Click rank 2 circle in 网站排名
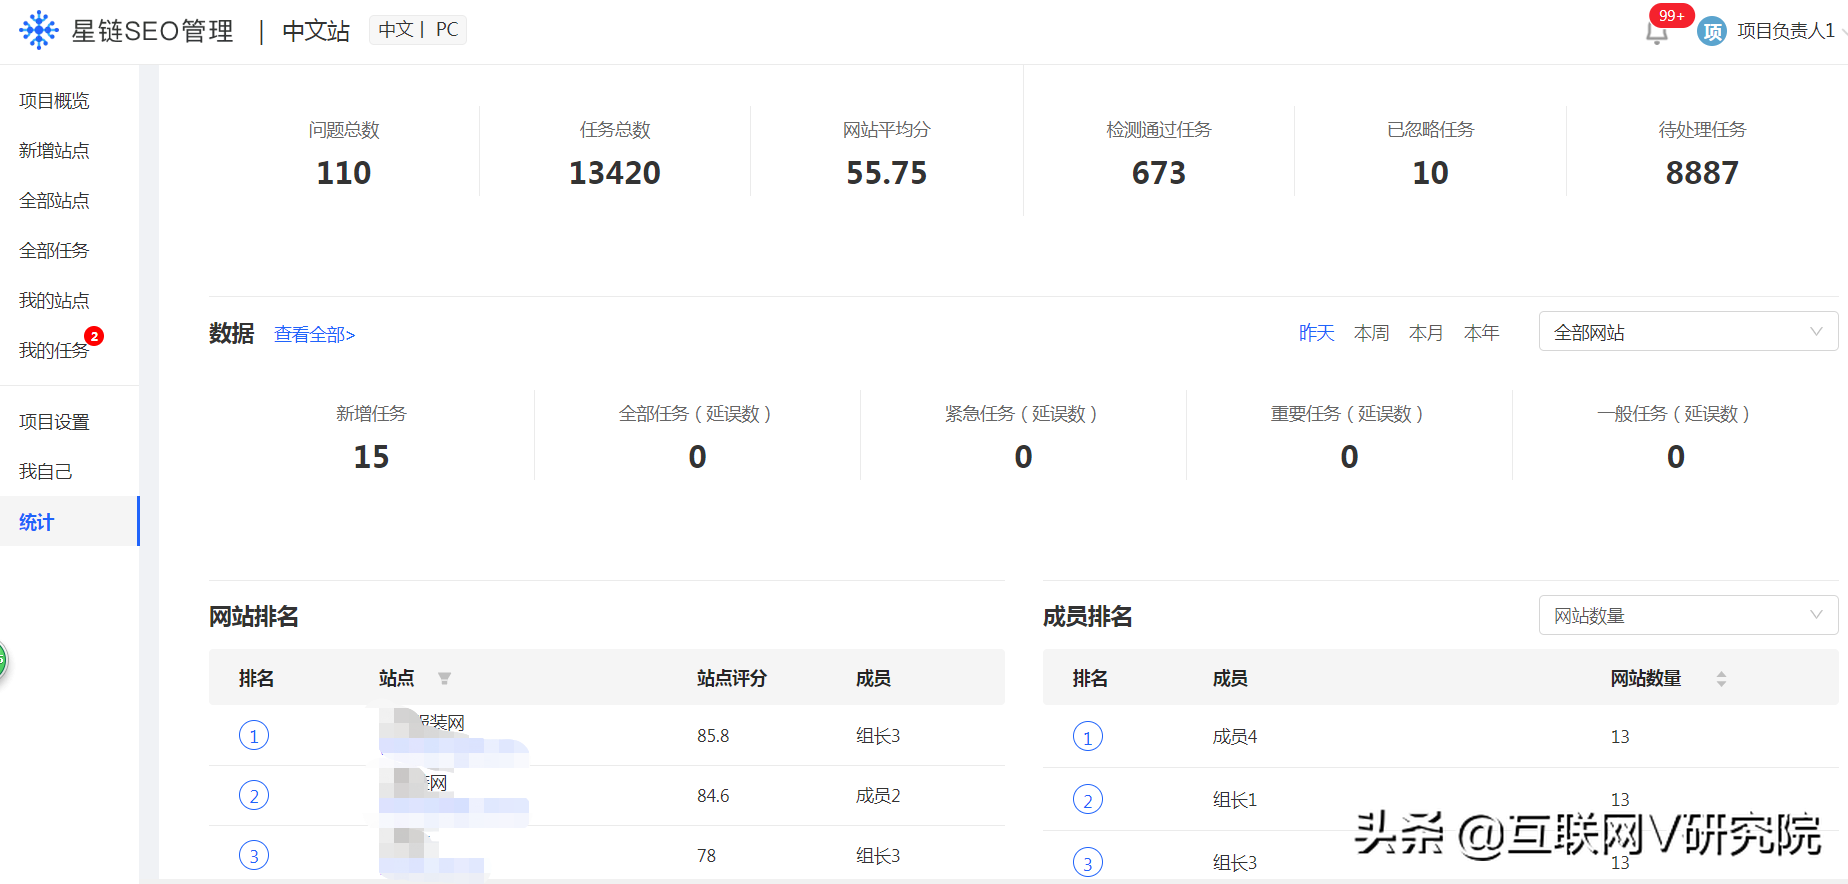1848x884 pixels. (x=254, y=796)
